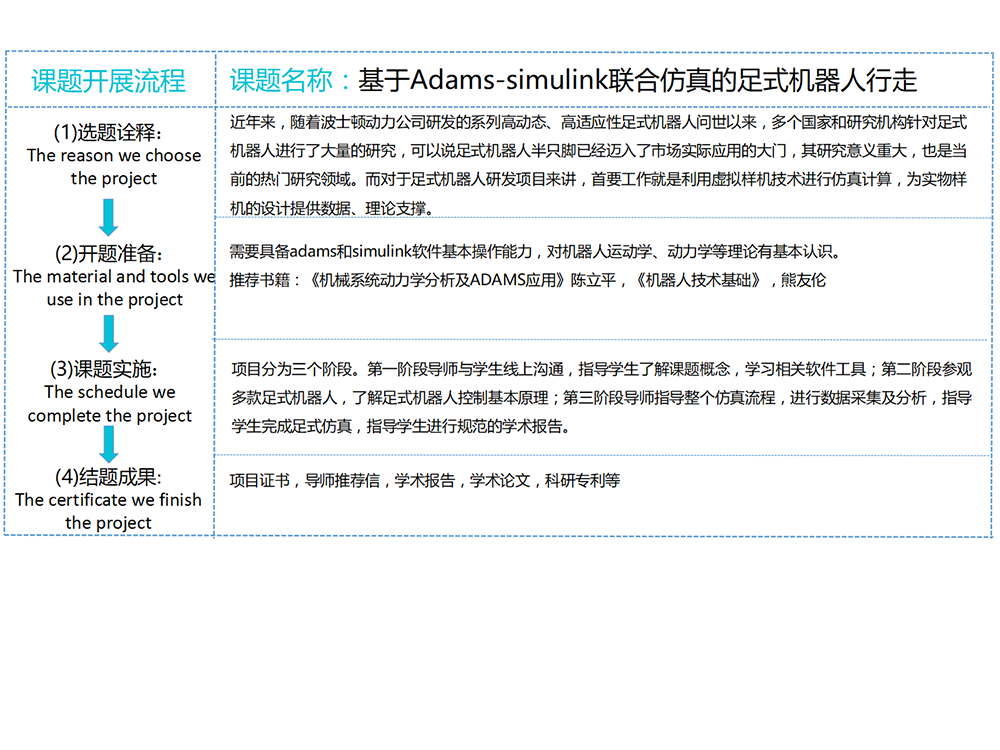Image resolution: width=1000 pixels, height=750 pixels.
Task: Click the book title "《机械系统动力学分析及ADAMS应用》"
Action: click(437, 280)
